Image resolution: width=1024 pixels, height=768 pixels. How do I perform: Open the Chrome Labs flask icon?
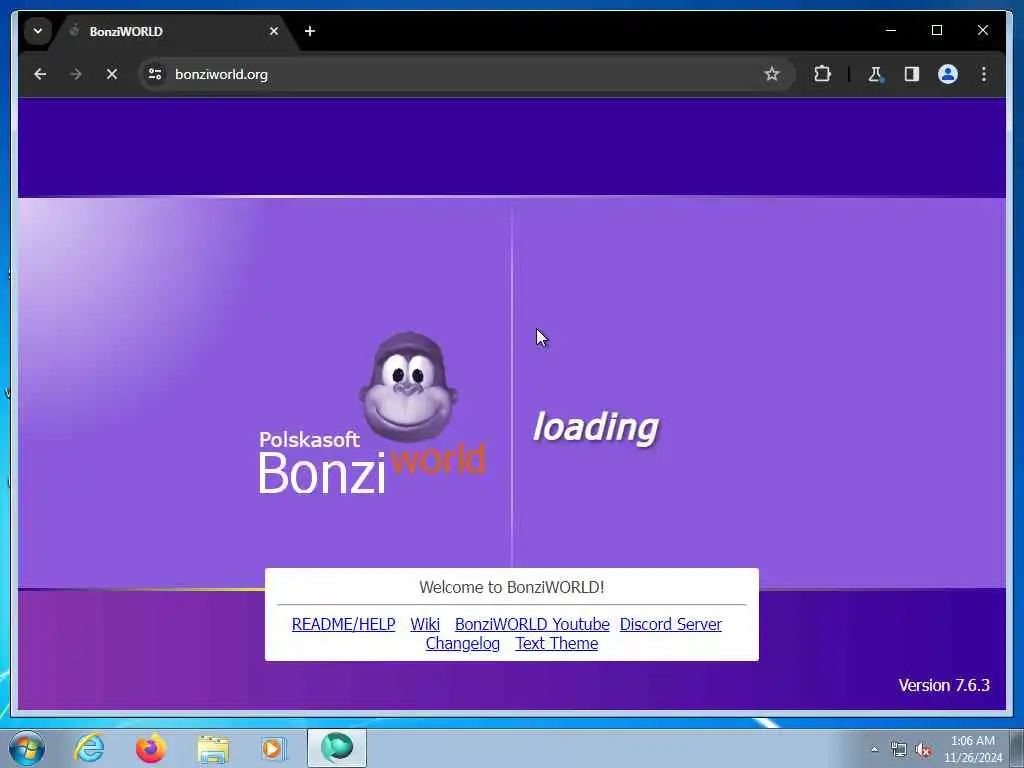click(875, 74)
